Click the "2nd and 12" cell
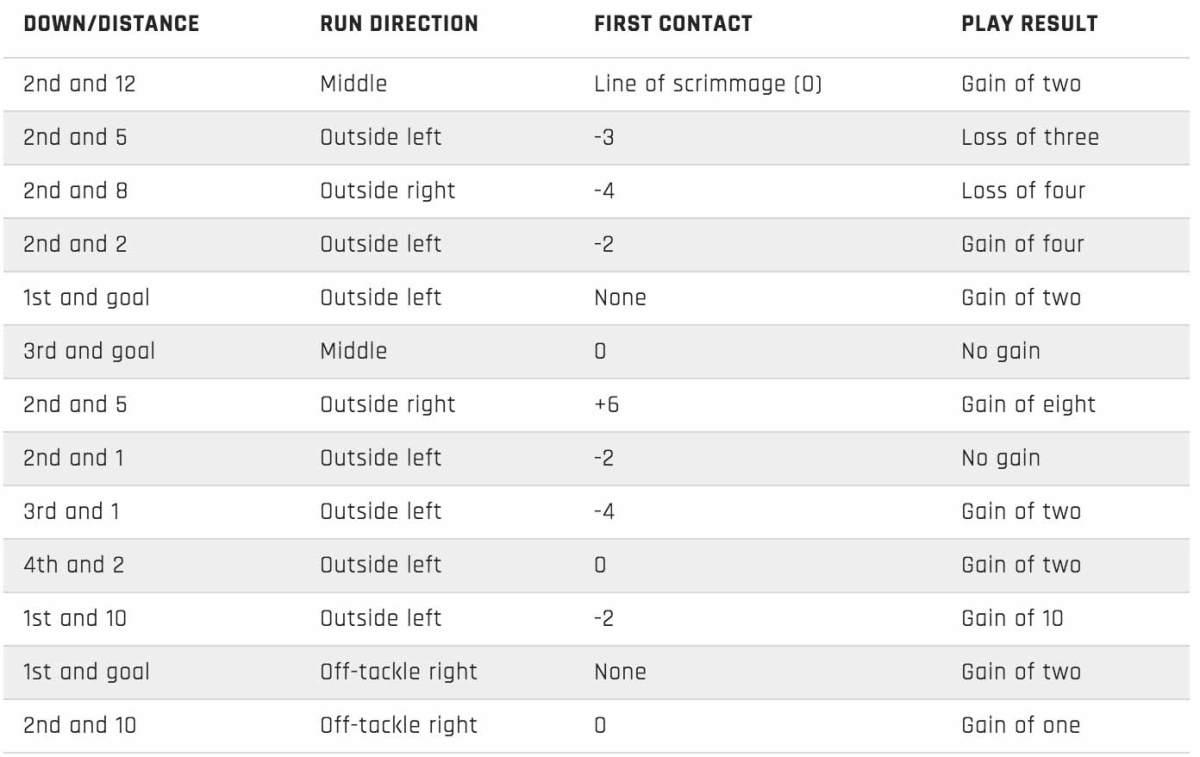The image size is (1200, 757). (x=79, y=84)
